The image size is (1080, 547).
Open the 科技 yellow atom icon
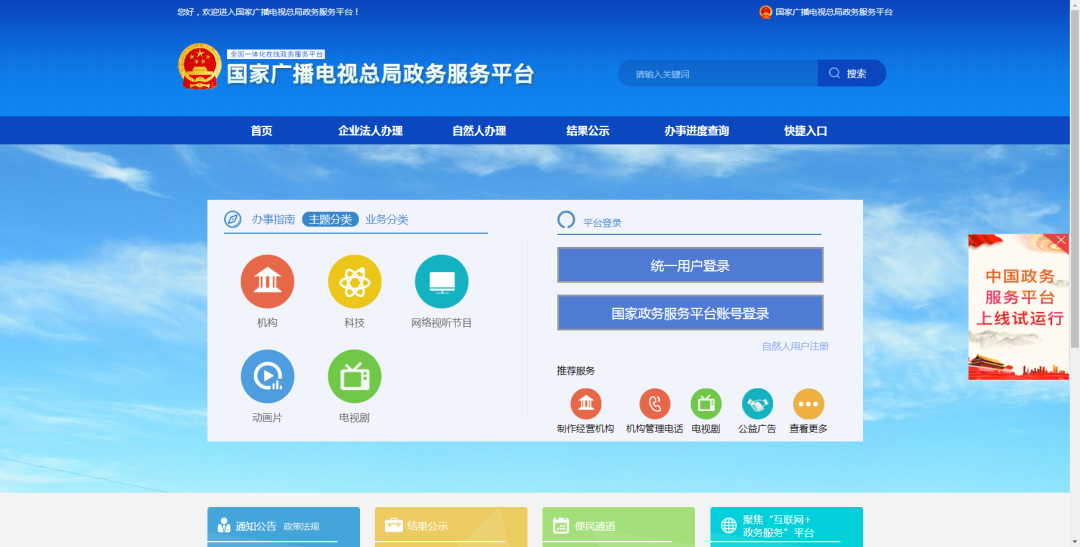pyautogui.click(x=355, y=282)
